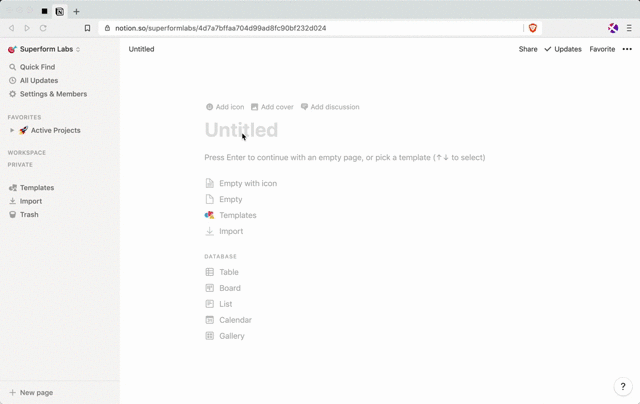This screenshot has height=404, width=640.
Task: Click the bookmark icon beside the URL
Action: pos(87,28)
